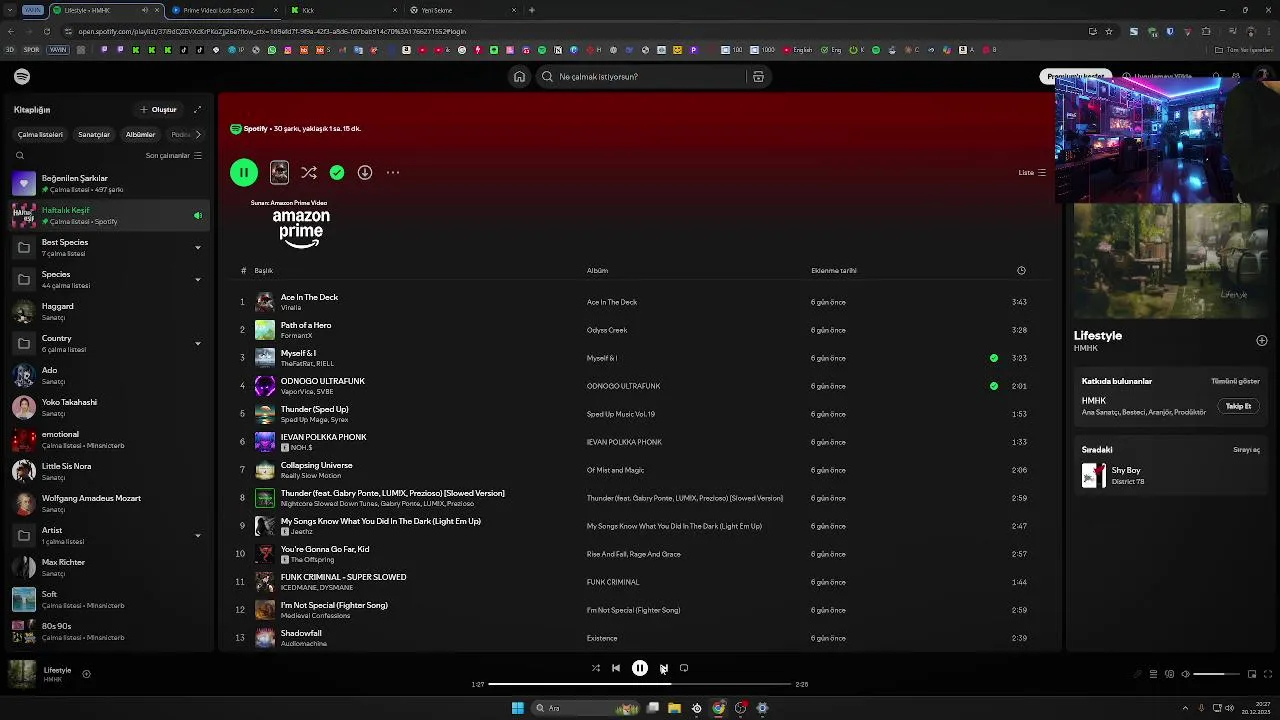Image resolution: width=1280 pixels, height=720 pixels.
Task: Add Lifestyle to liked songs plus icon
Action: point(1261,341)
